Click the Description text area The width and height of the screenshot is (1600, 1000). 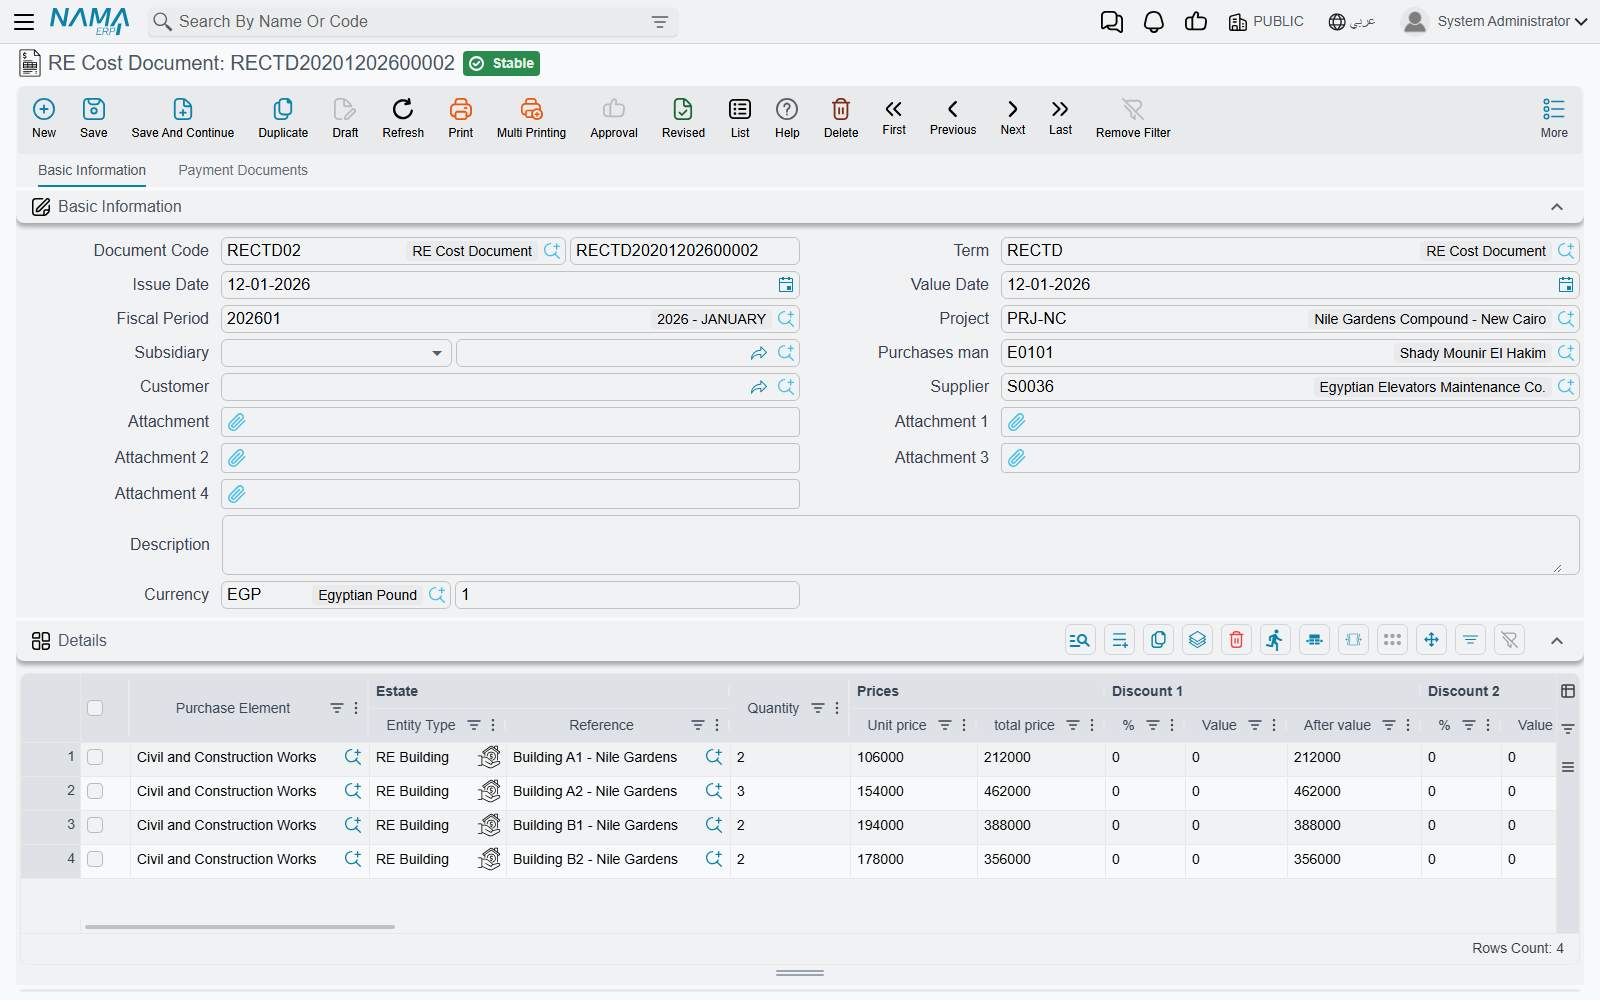[x=900, y=545]
